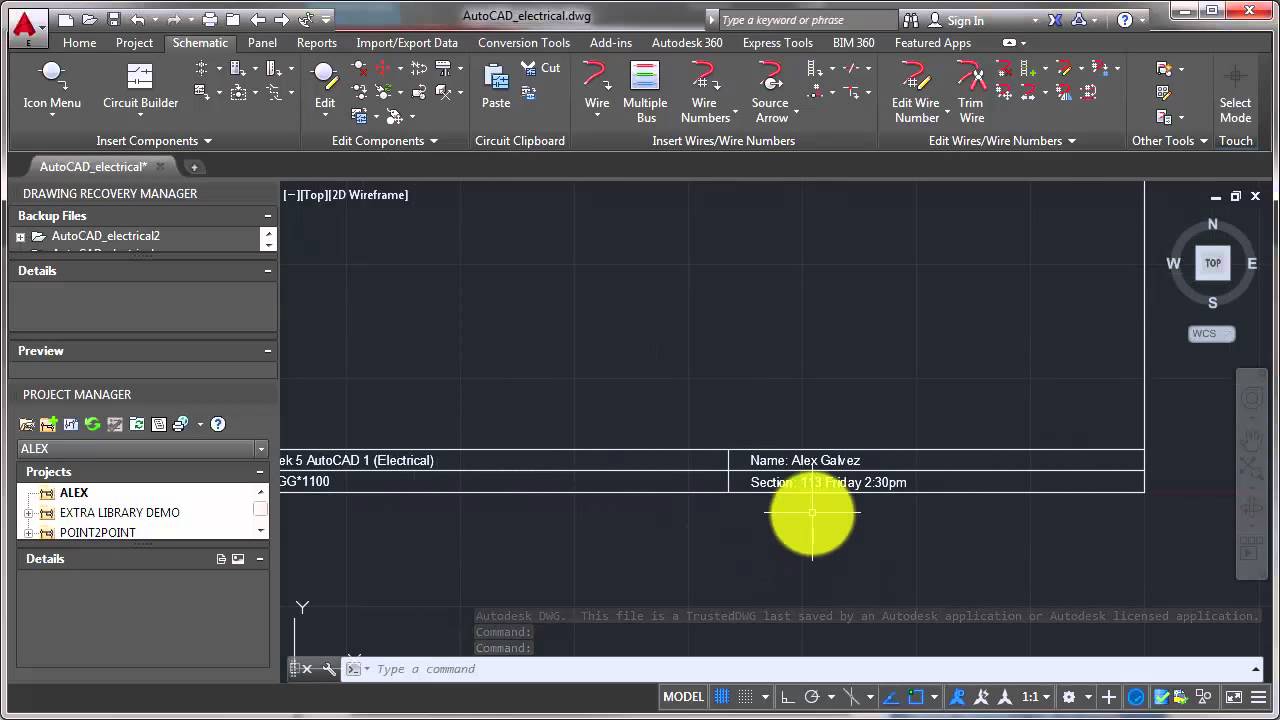Select the Edit Wire Number tool
The height and width of the screenshot is (720, 1280).
[916, 92]
